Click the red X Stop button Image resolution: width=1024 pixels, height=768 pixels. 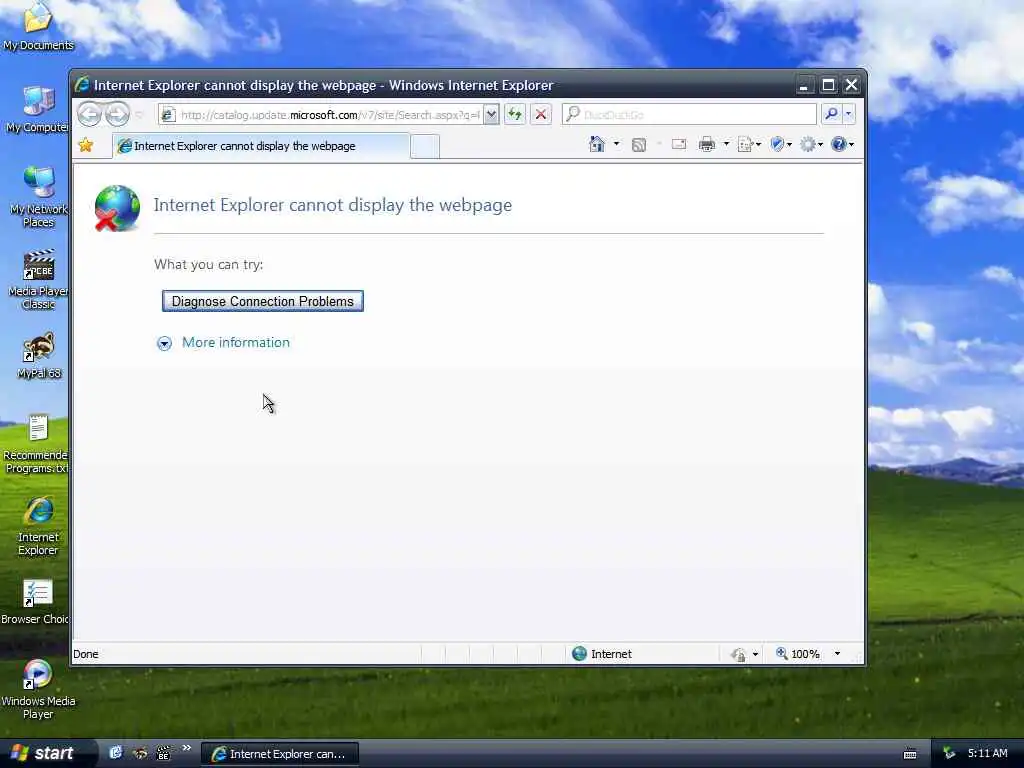point(541,115)
